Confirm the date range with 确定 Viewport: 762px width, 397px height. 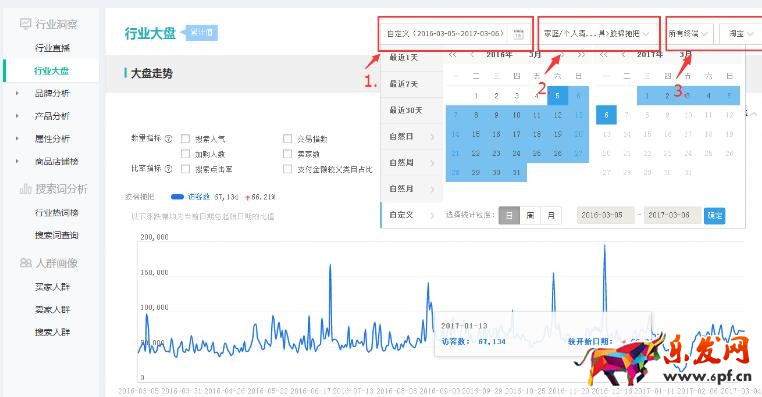(x=714, y=215)
